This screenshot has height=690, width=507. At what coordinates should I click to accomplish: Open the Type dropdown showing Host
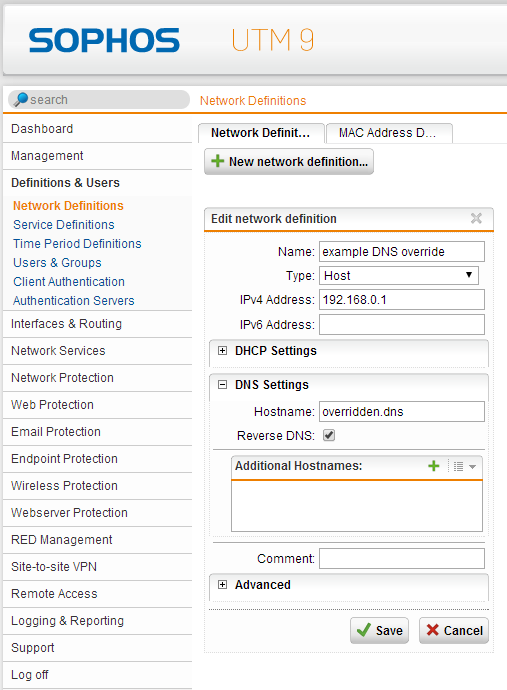coord(399,275)
